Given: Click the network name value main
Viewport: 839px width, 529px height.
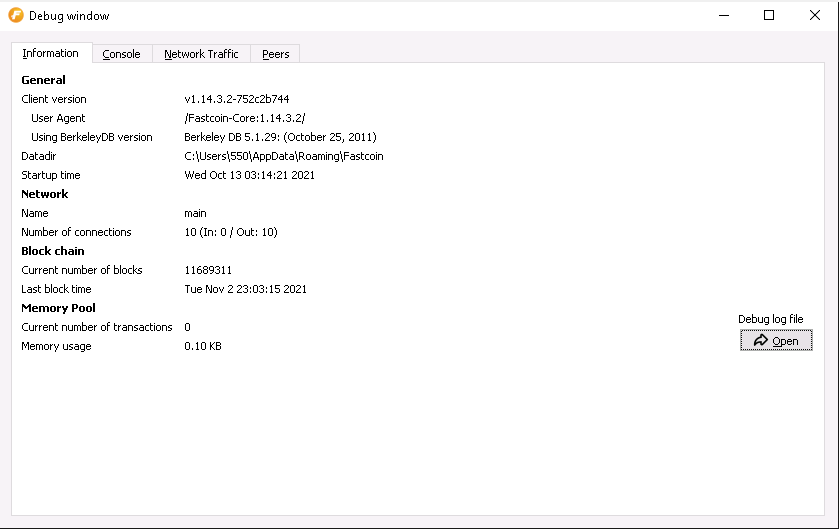Looking at the screenshot, I should 195,213.
